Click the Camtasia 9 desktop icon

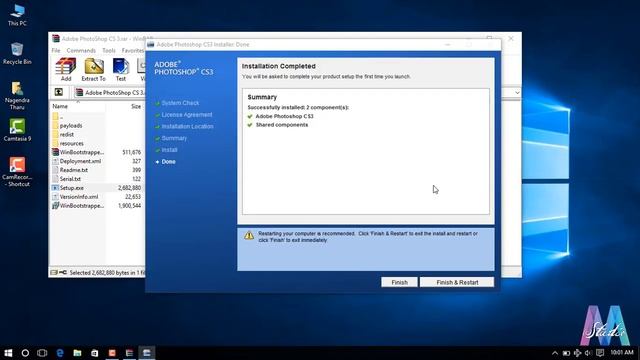point(17,130)
